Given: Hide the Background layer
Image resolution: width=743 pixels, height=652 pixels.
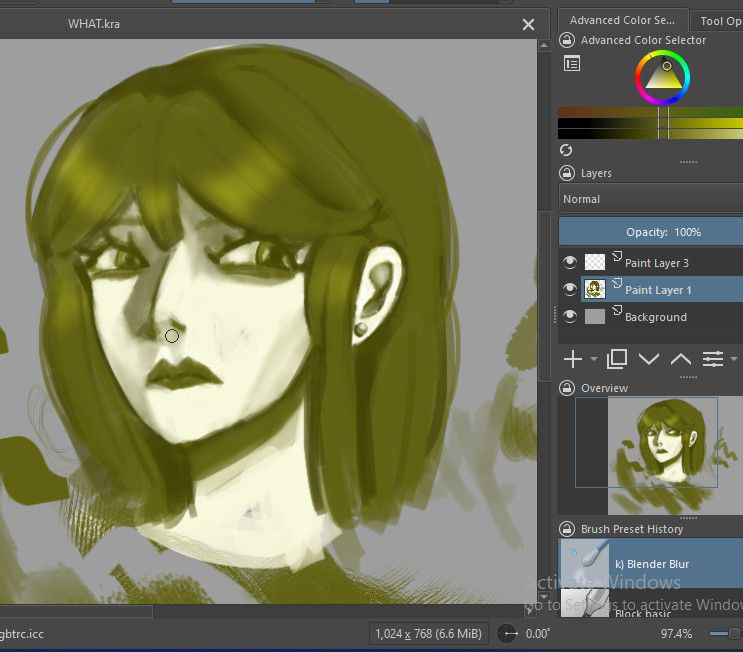Looking at the screenshot, I should click(x=570, y=317).
